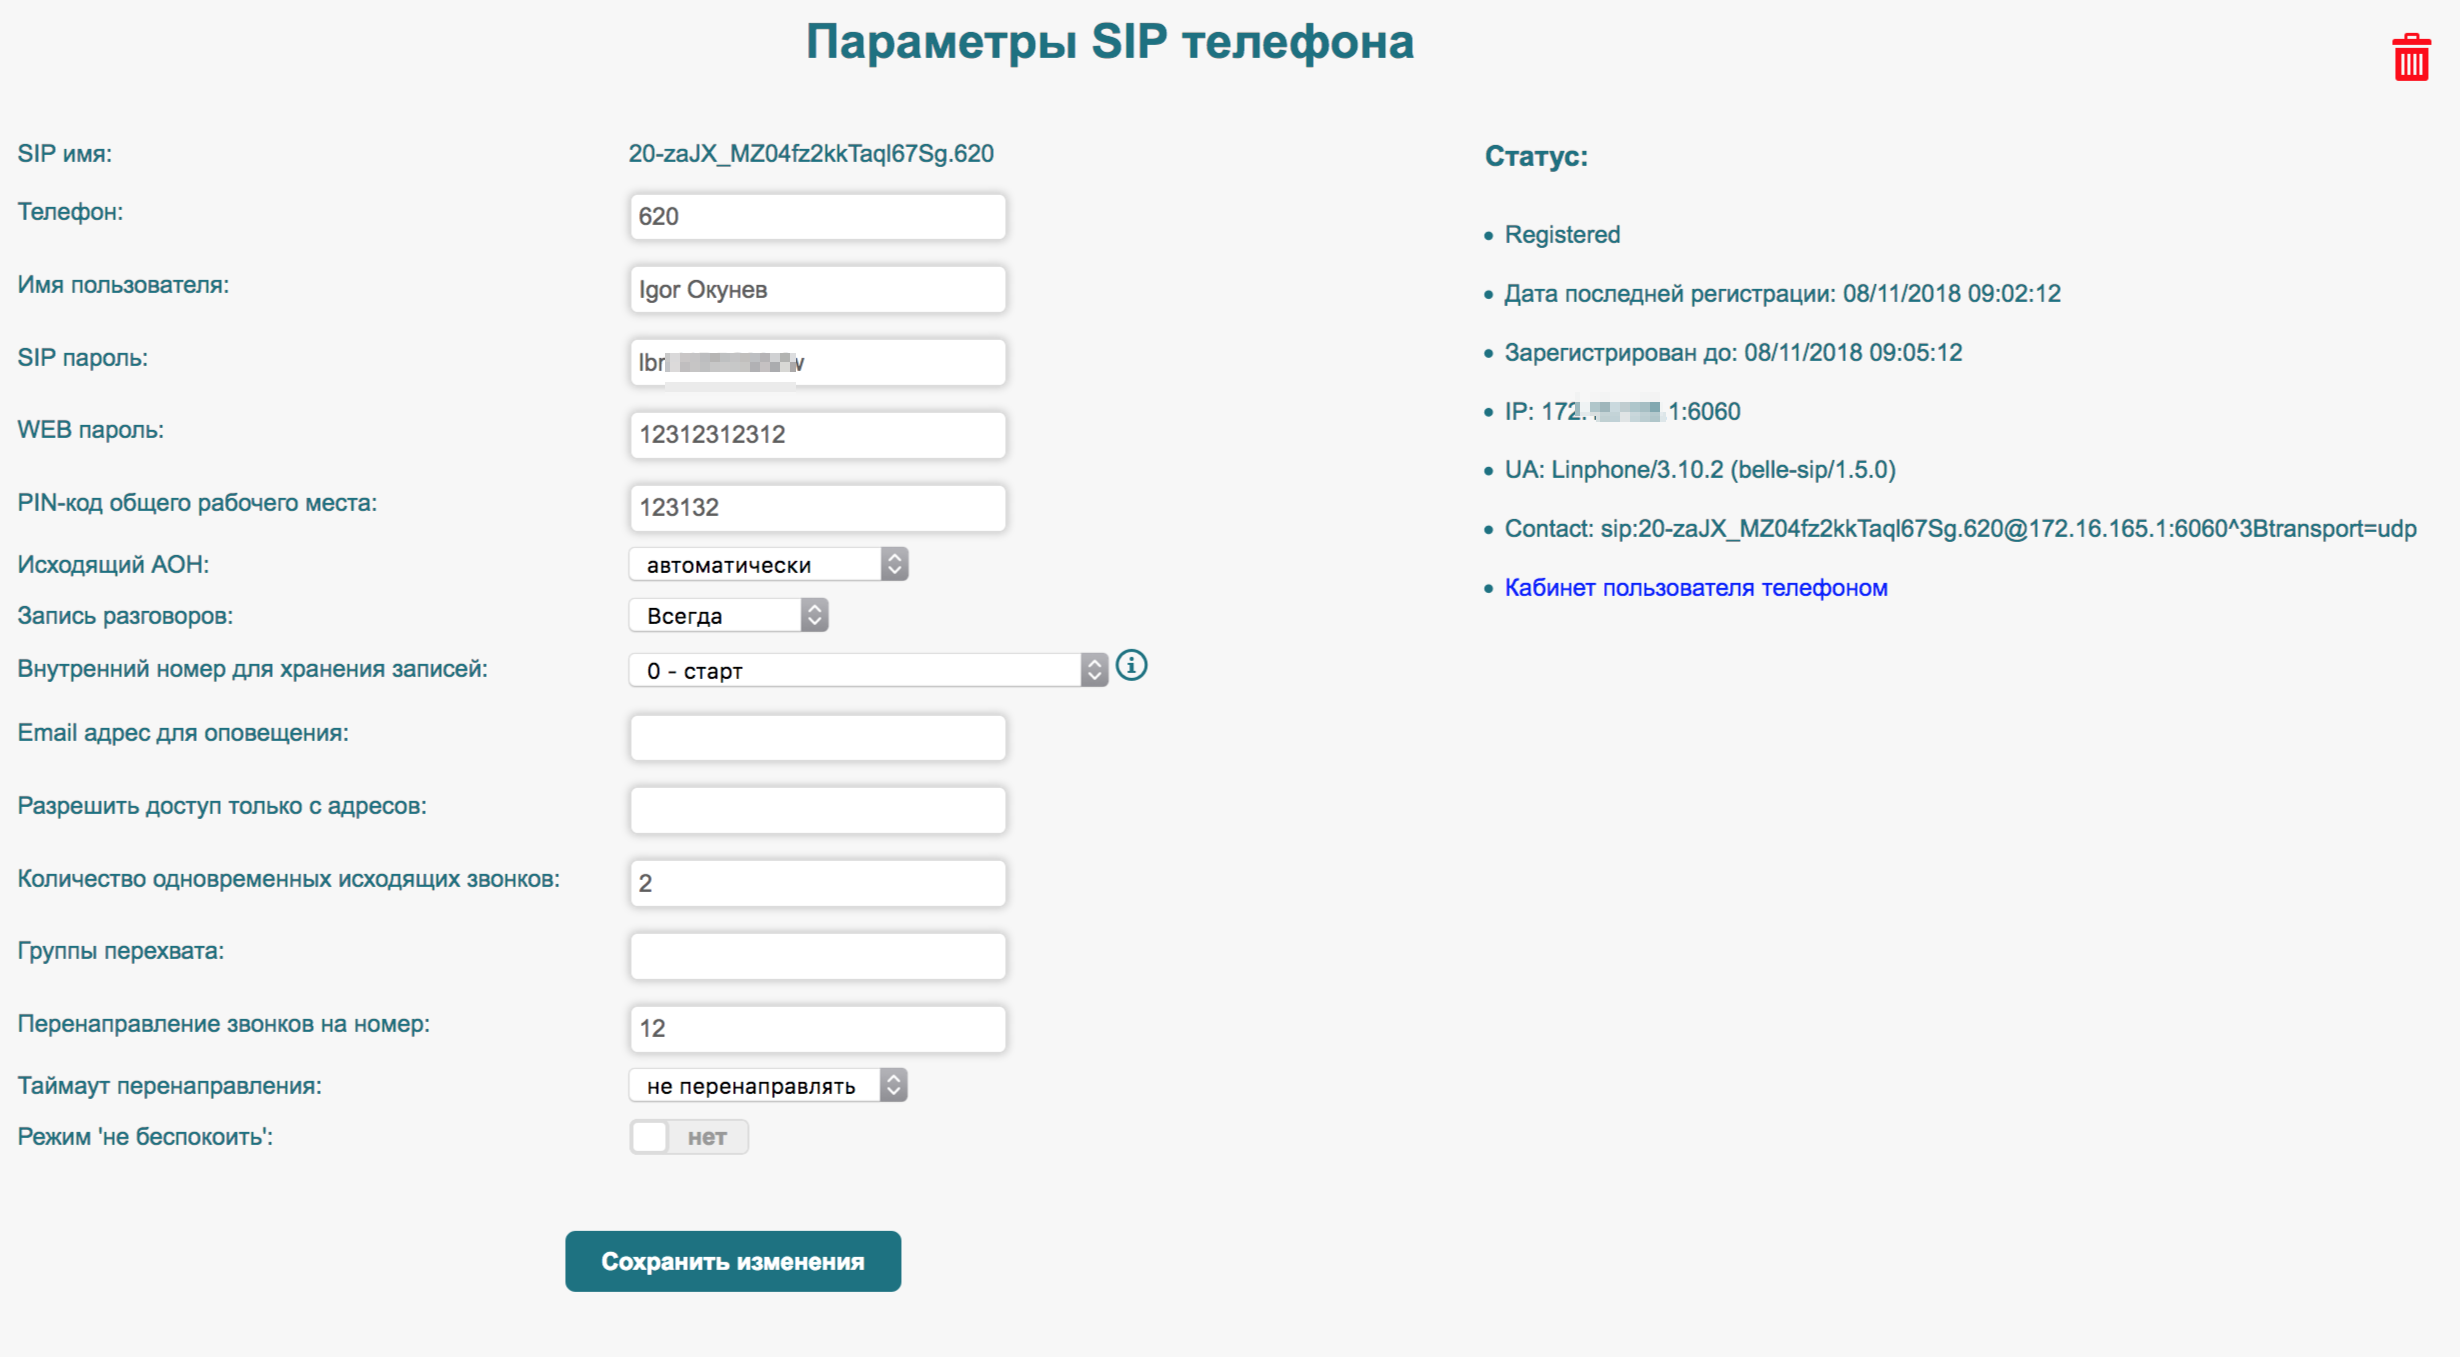Click the Группы перехвата input field

click(817, 957)
